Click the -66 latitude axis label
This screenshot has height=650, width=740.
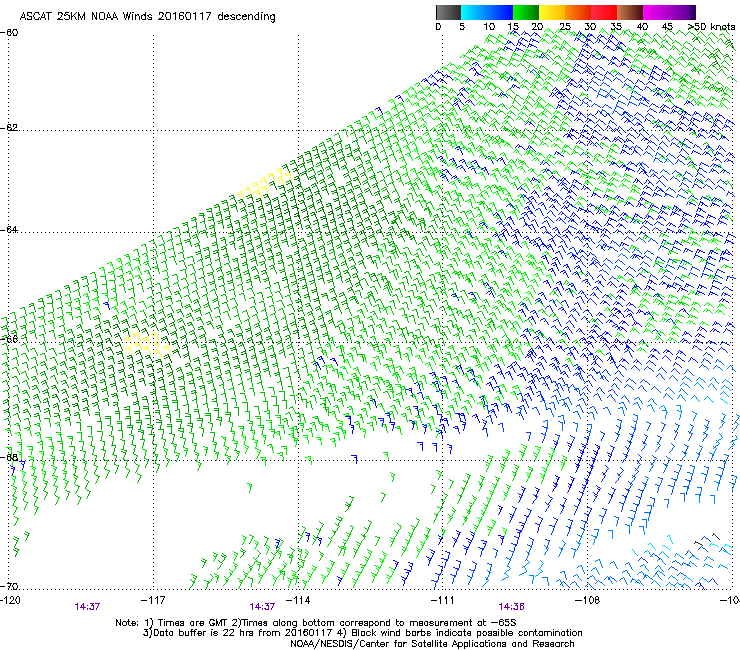pos(9,339)
